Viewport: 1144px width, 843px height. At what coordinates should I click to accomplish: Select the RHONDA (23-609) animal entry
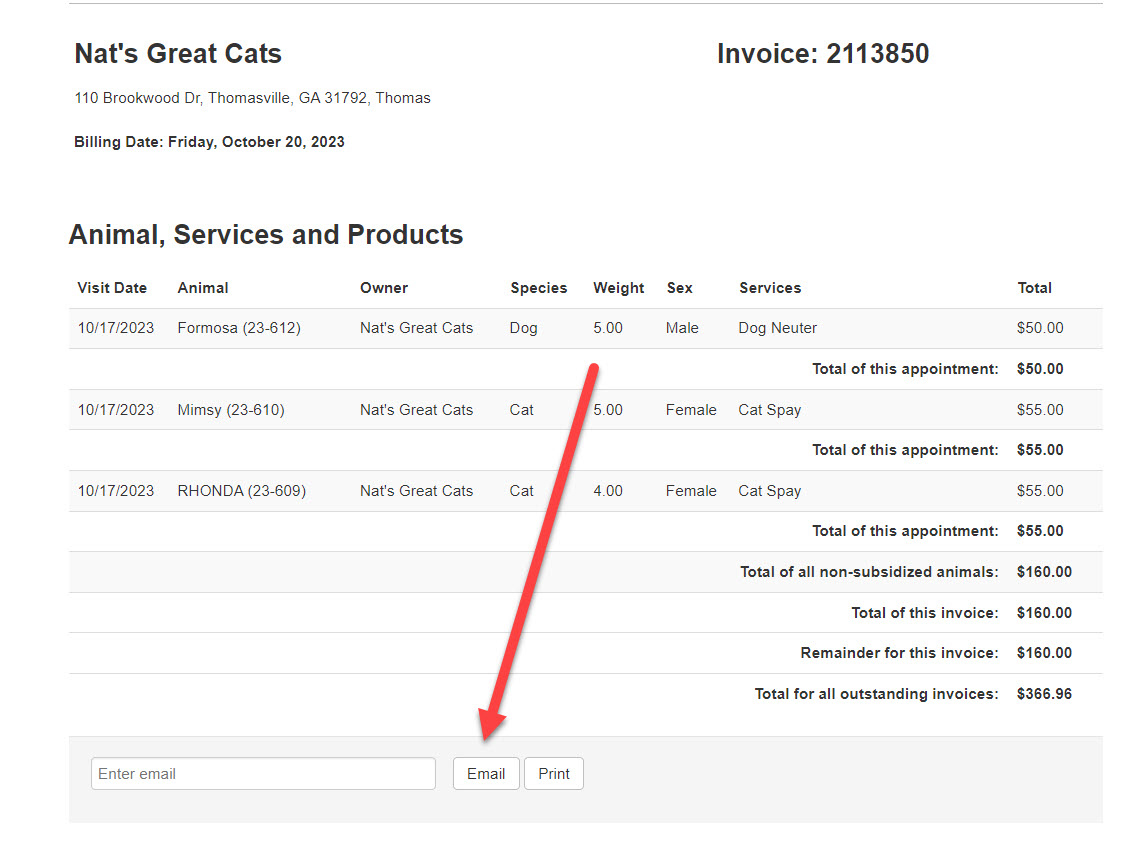242,491
